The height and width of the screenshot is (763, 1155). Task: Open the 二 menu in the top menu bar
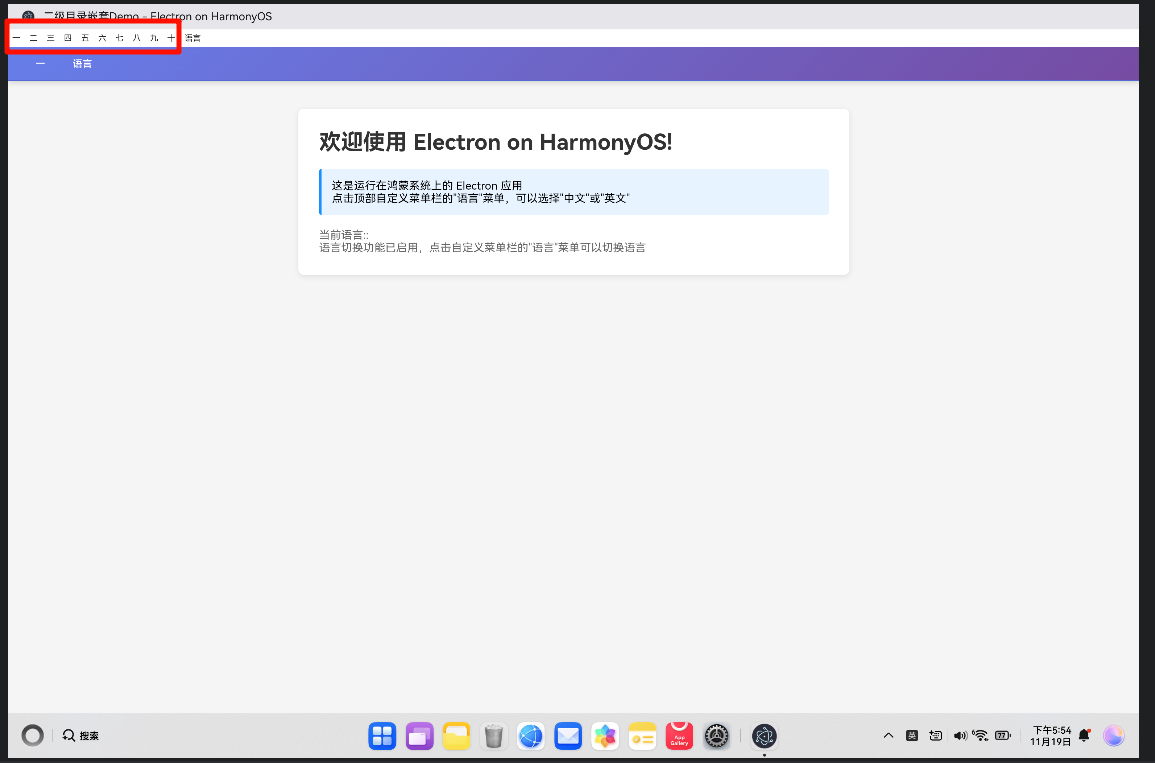(33, 38)
